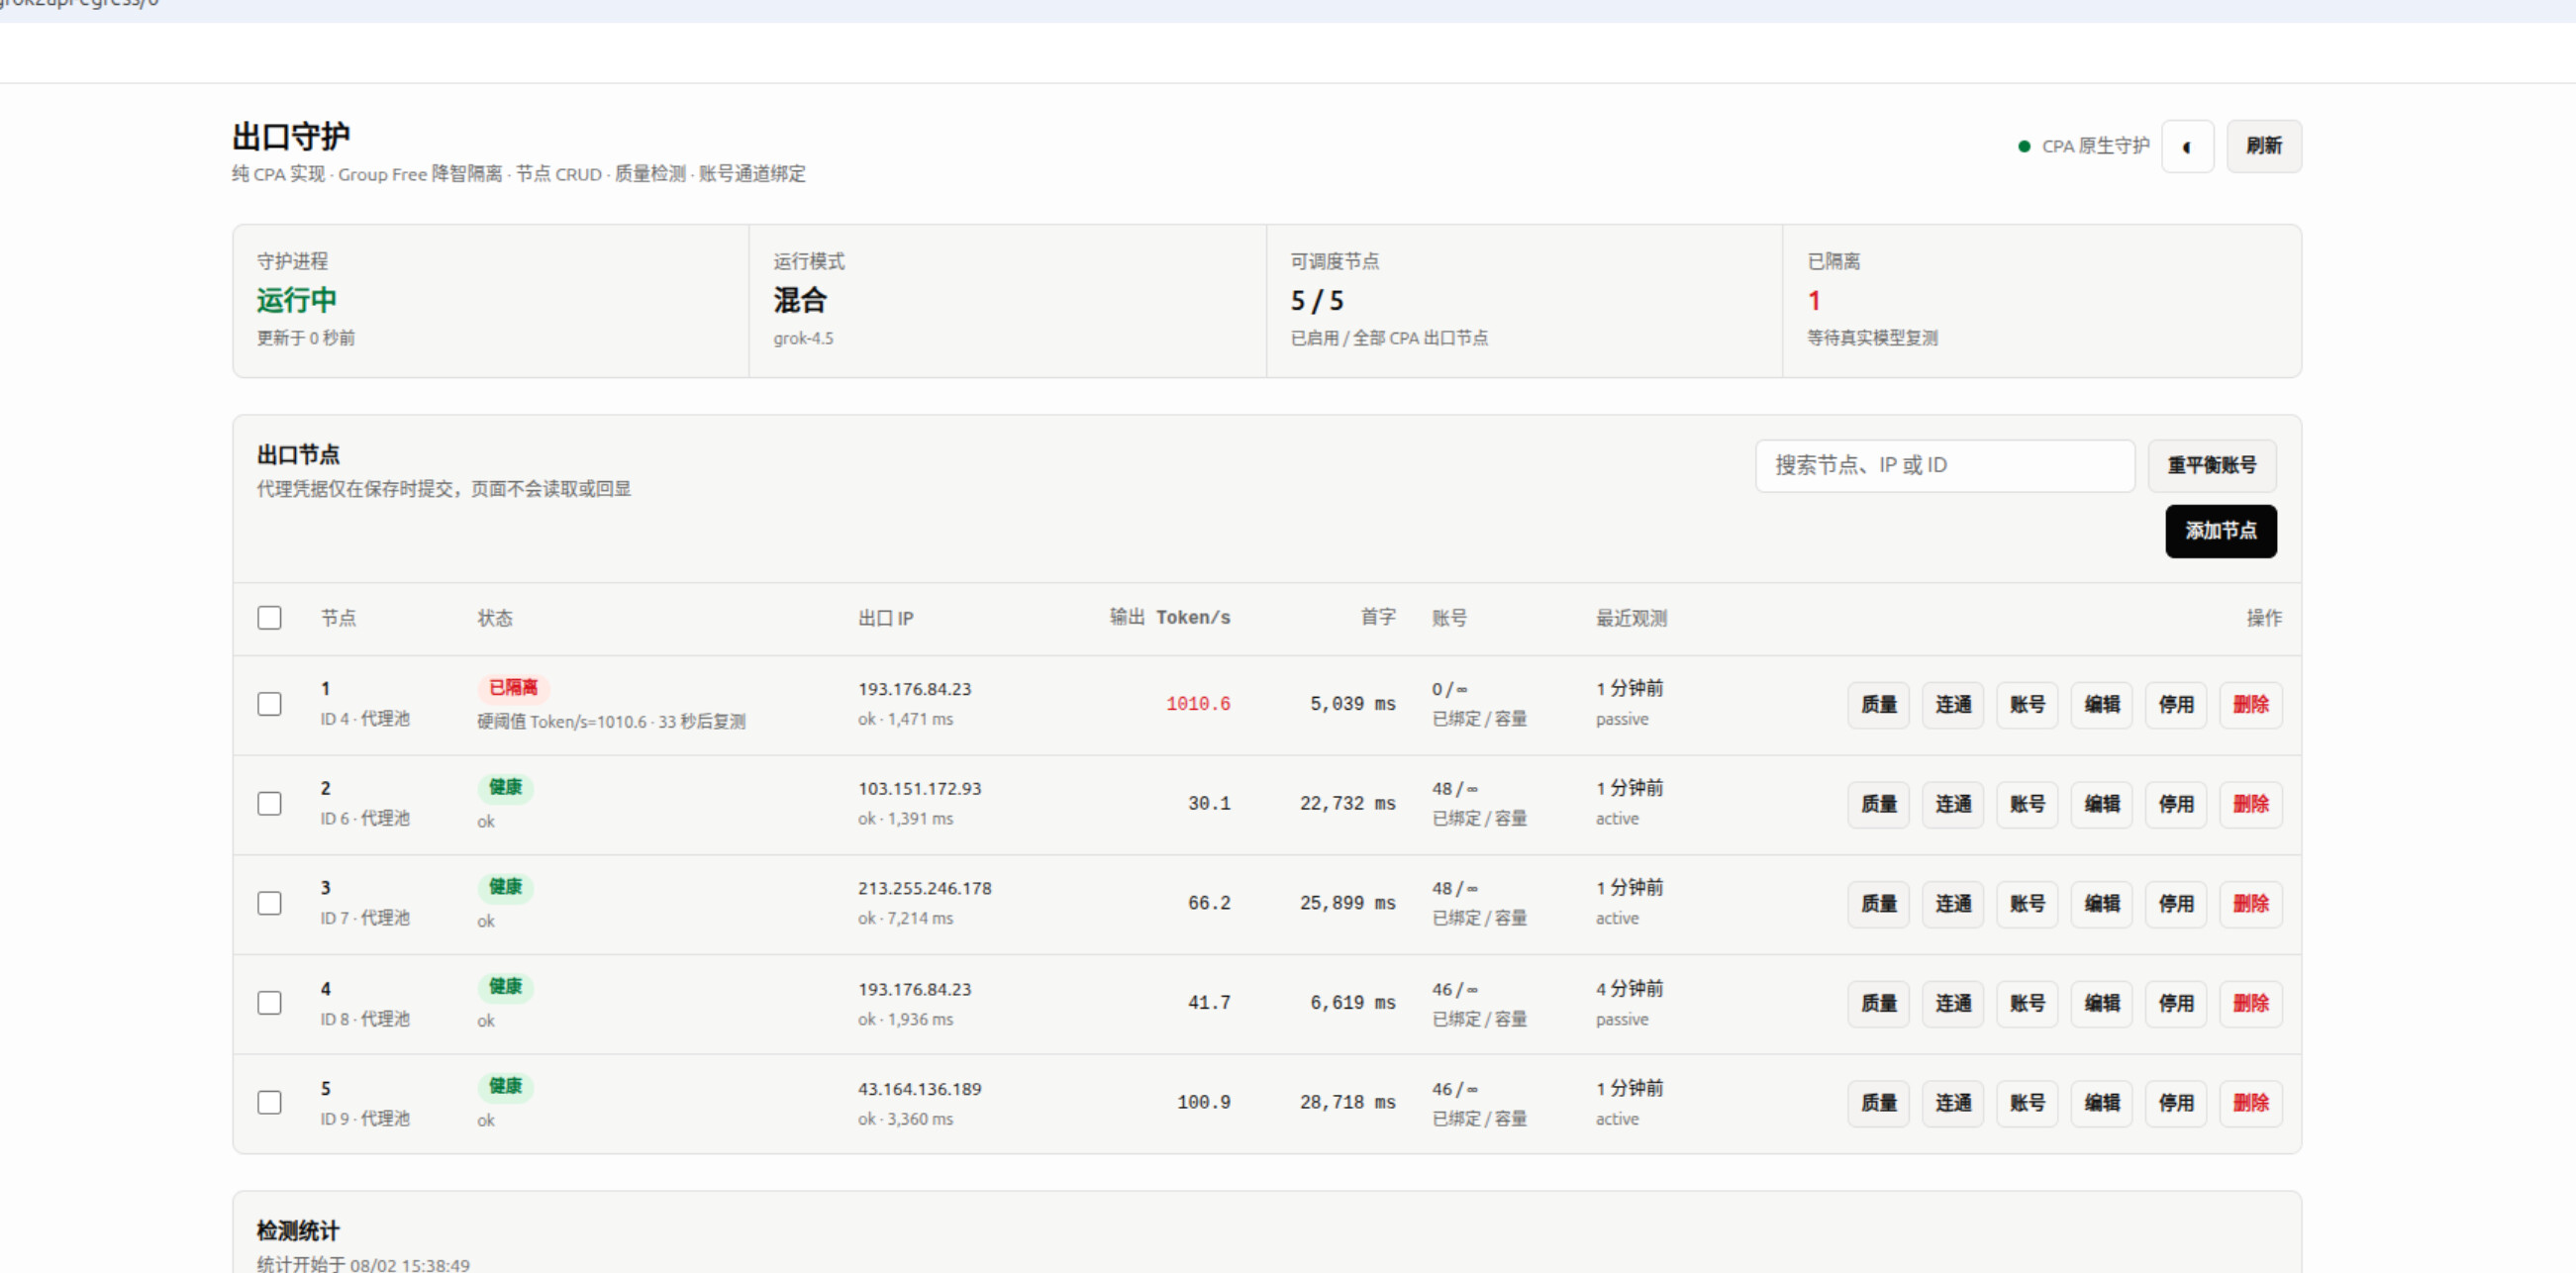Click the red 1010.6 Token/s value
The width and height of the screenshot is (2576, 1273).
pos(1198,704)
